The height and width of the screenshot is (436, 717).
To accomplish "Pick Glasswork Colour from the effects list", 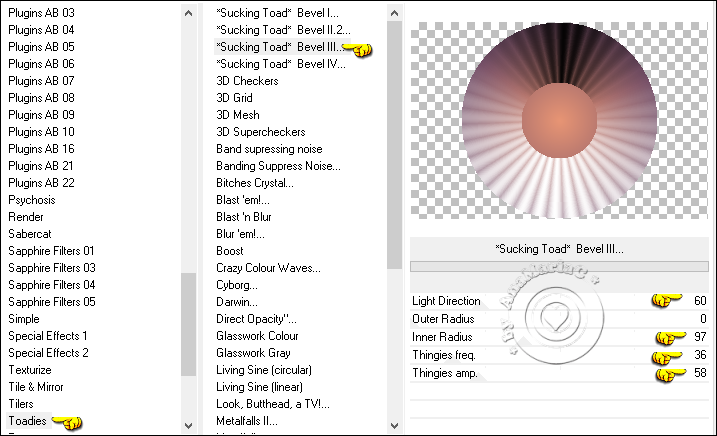I will (x=257, y=336).
